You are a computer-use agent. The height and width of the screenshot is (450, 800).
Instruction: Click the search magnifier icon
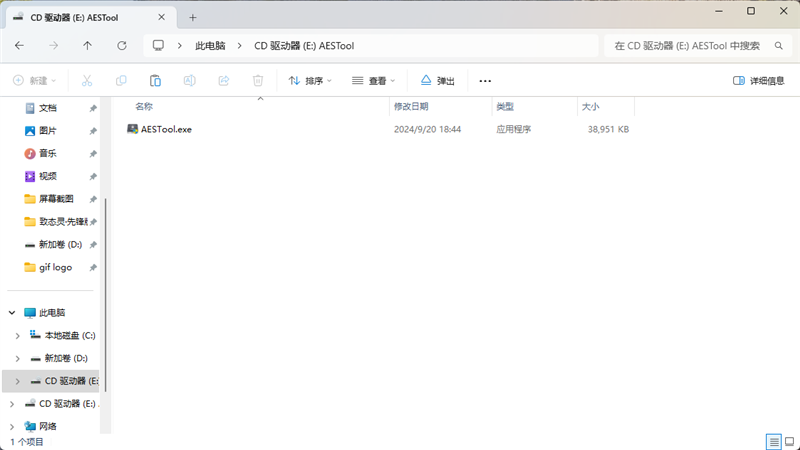click(779, 46)
